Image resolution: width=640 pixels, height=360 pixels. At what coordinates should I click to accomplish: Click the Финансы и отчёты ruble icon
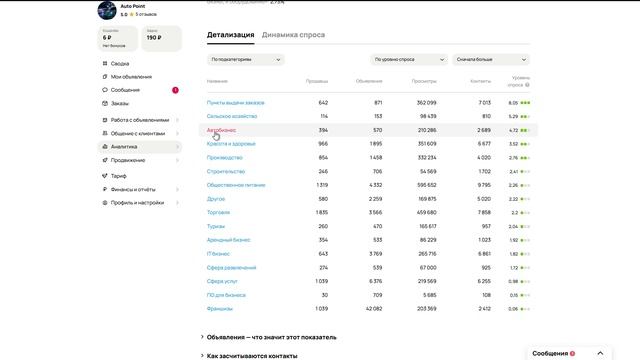point(105,189)
